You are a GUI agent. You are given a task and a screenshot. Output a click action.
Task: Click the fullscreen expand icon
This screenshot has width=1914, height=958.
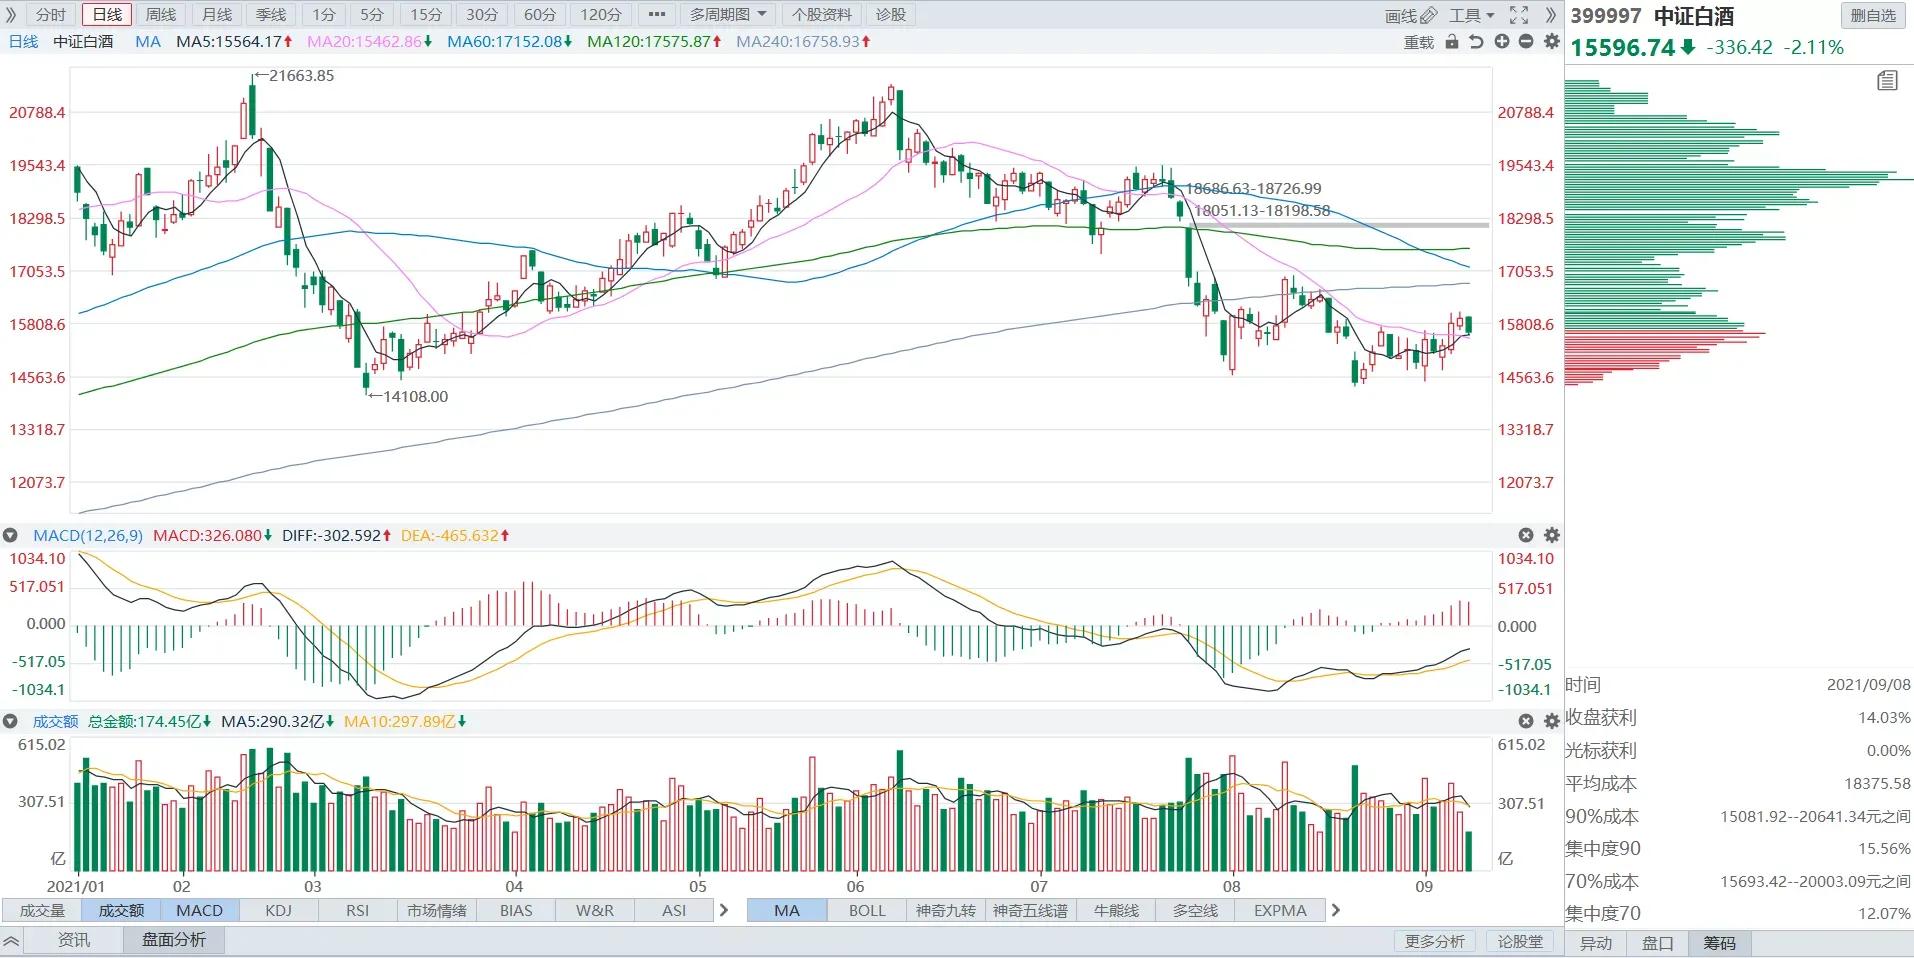point(1519,15)
